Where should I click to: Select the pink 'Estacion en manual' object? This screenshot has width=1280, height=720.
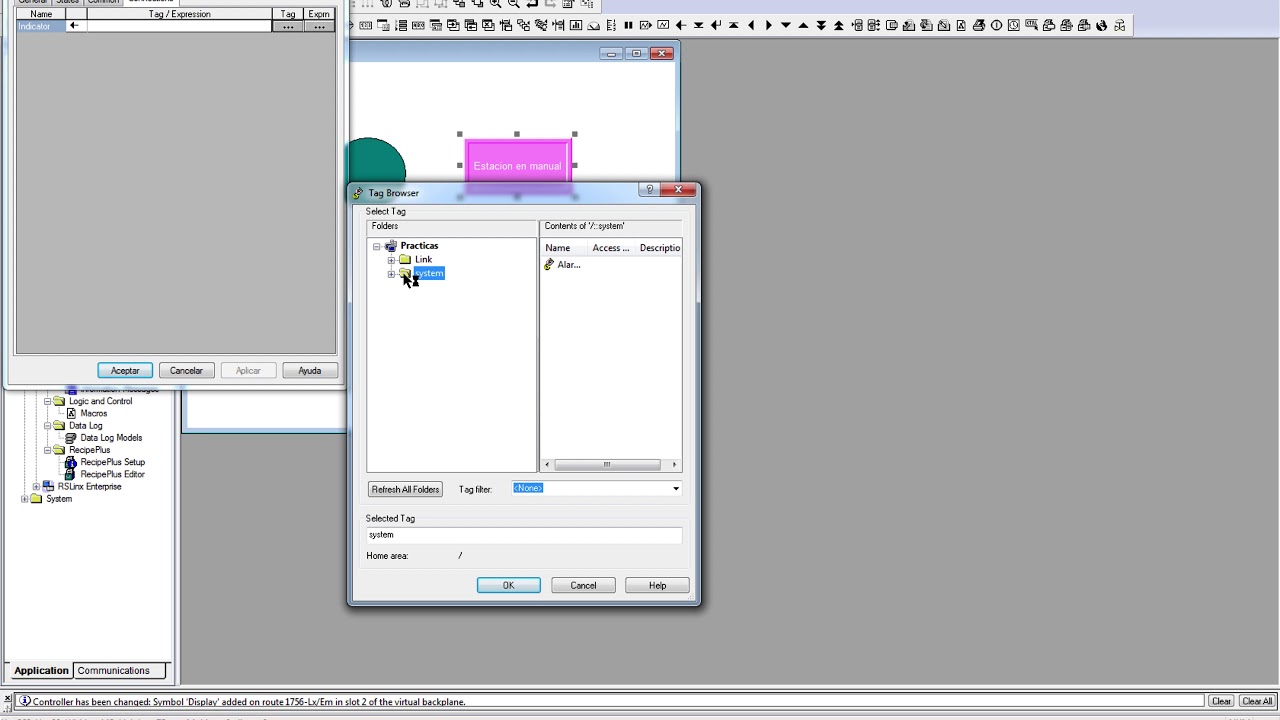click(x=517, y=166)
